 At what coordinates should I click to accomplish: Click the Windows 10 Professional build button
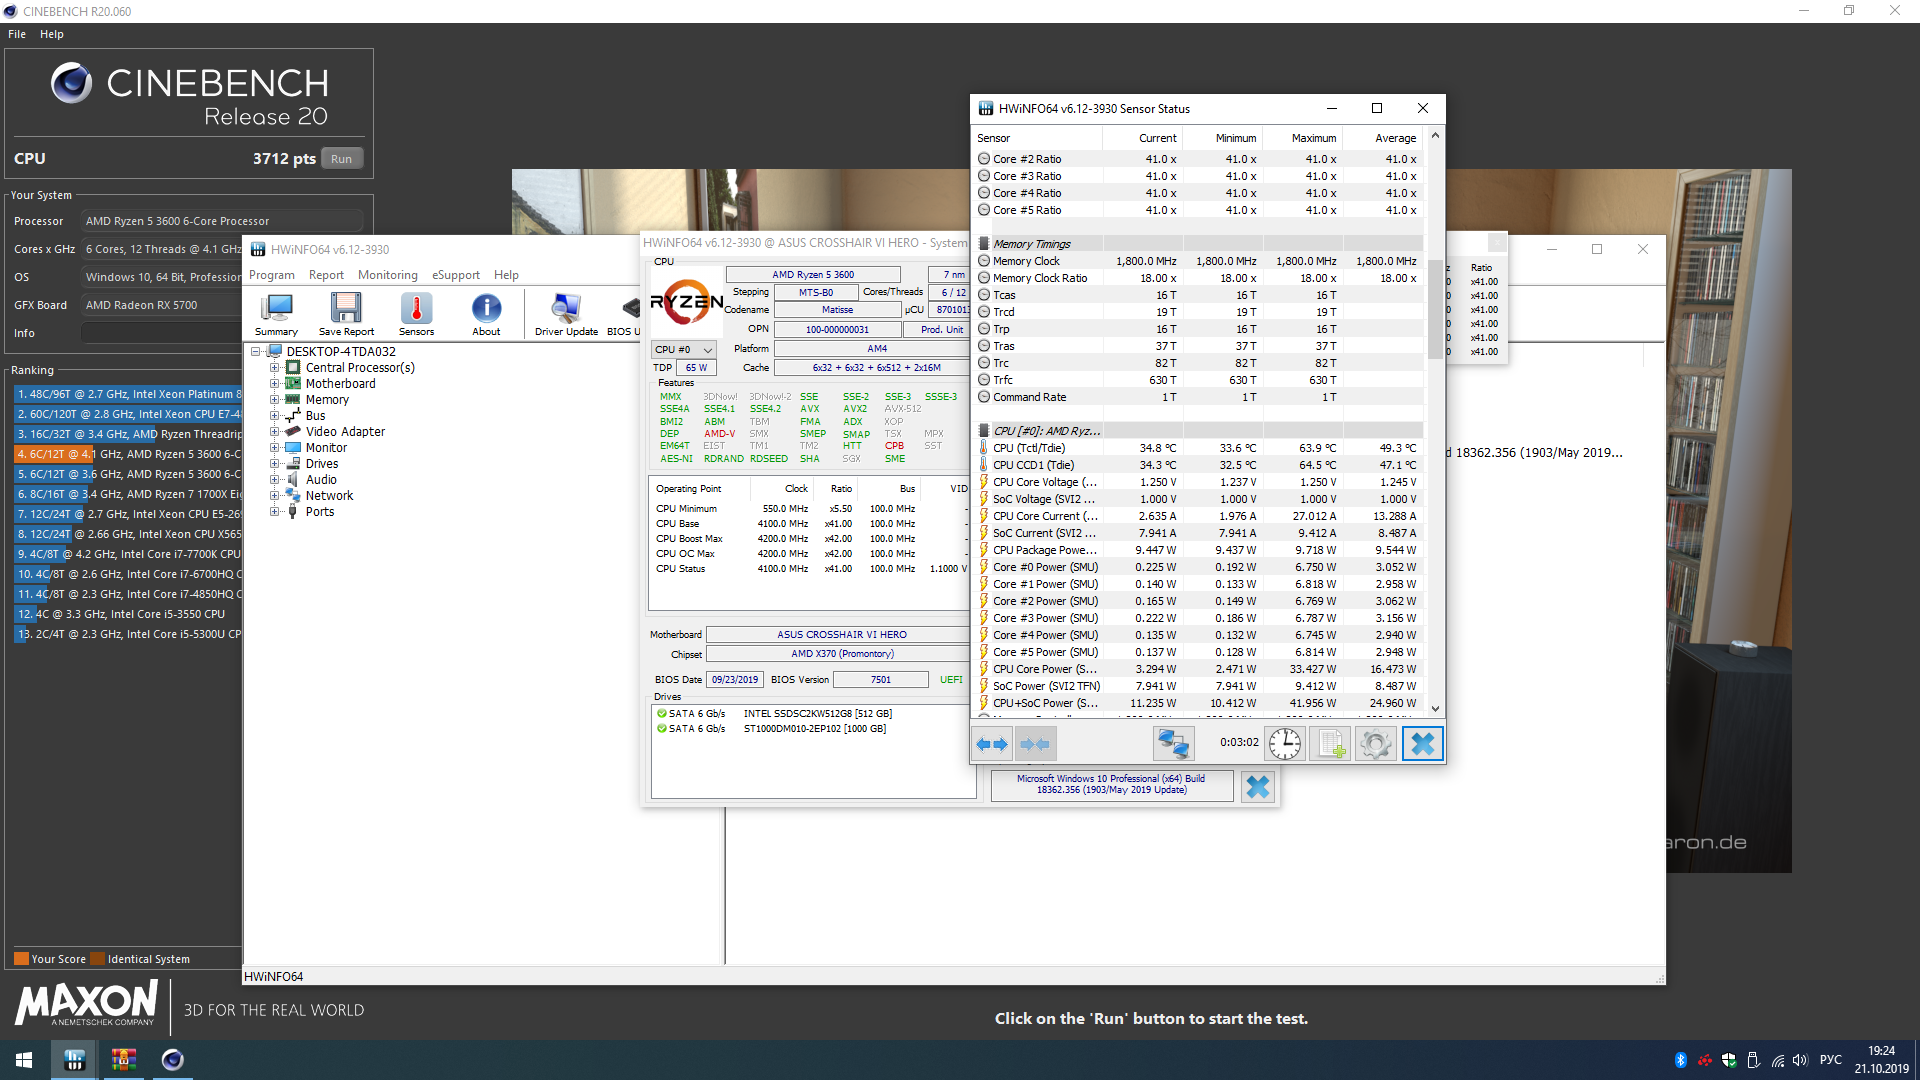[1111, 785]
